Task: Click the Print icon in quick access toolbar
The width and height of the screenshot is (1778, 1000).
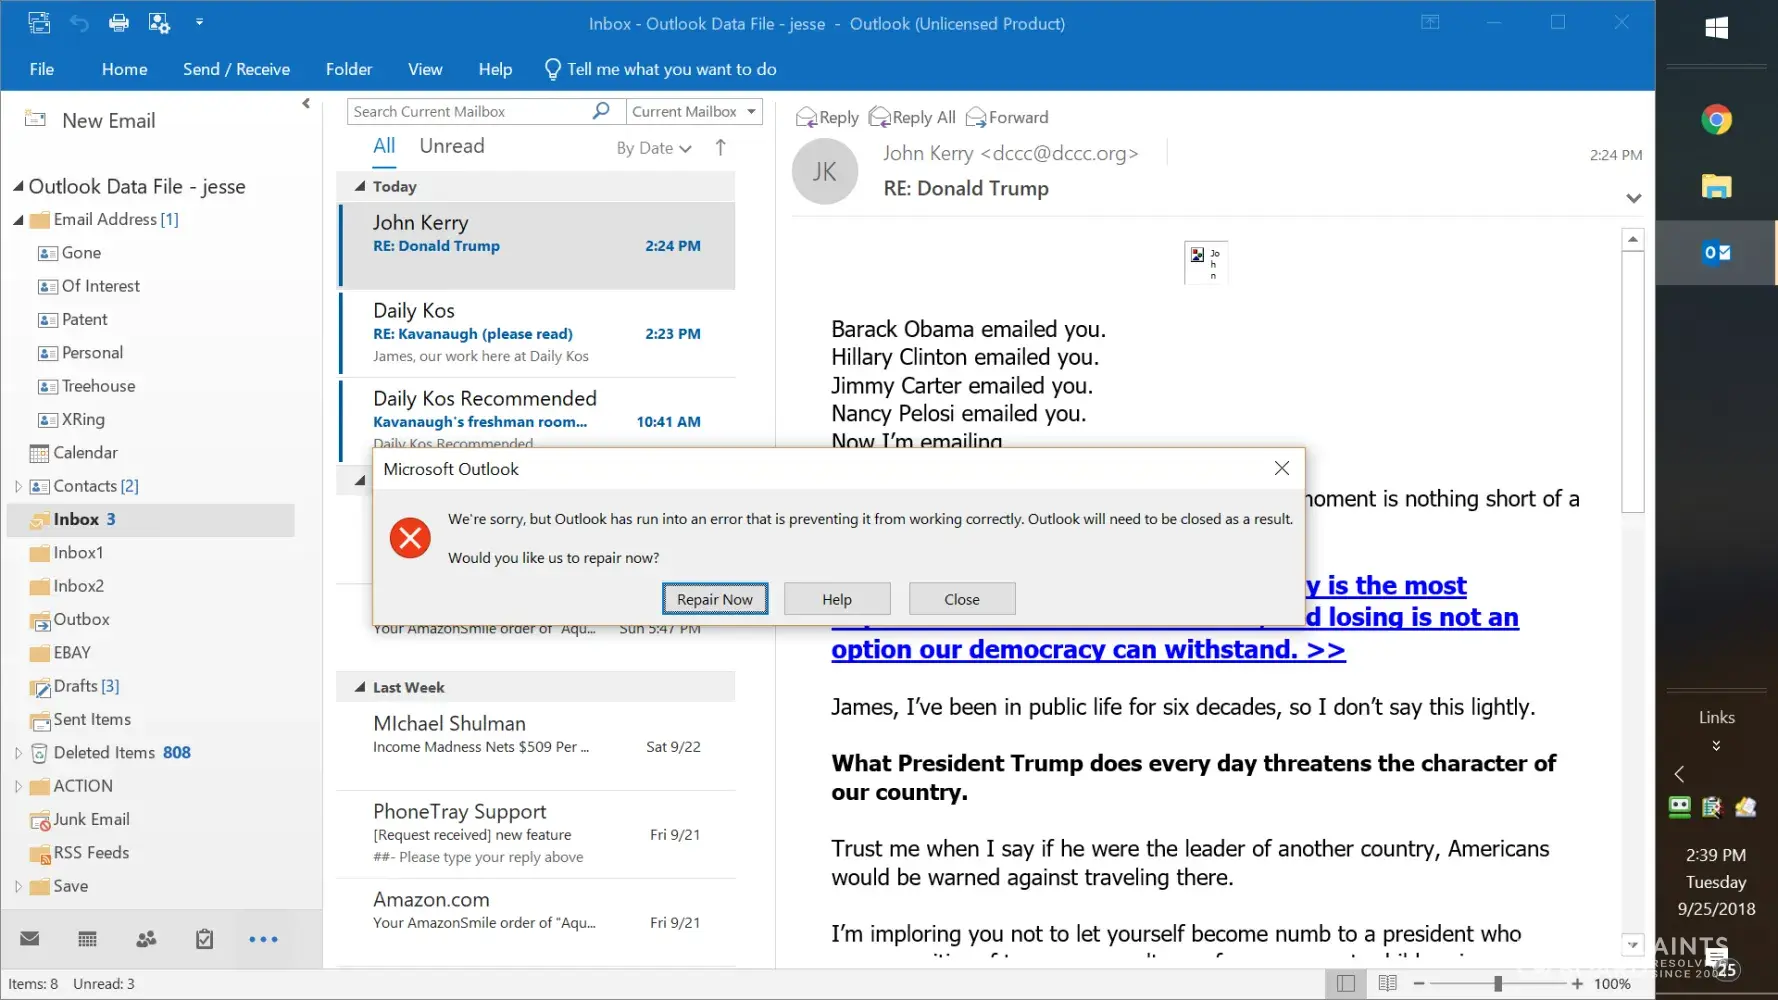Action: (118, 23)
